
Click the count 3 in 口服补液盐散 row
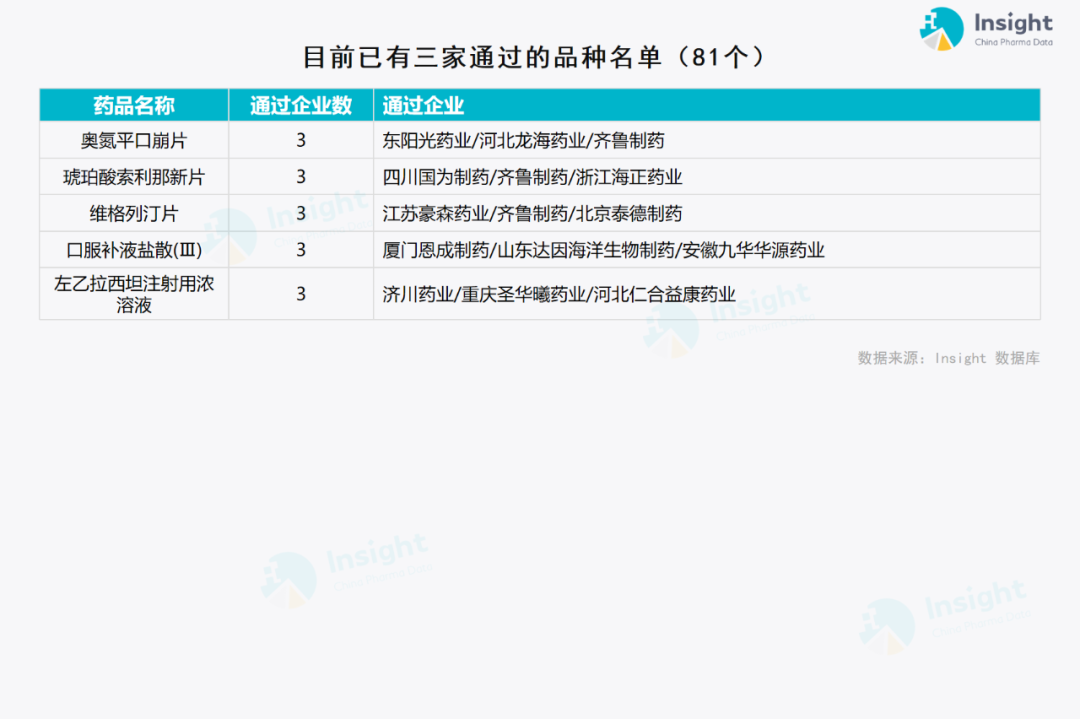[x=301, y=250]
